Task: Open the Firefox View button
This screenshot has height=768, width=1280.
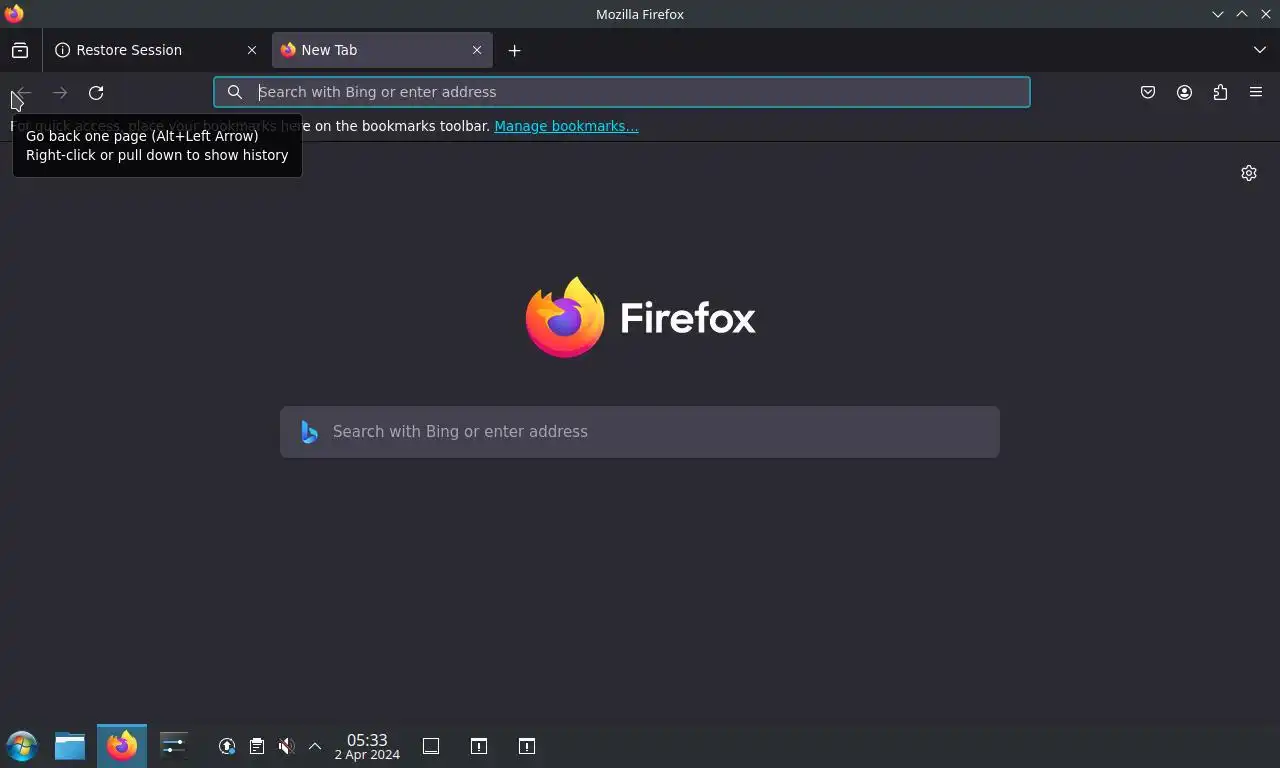Action: [x=20, y=50]
